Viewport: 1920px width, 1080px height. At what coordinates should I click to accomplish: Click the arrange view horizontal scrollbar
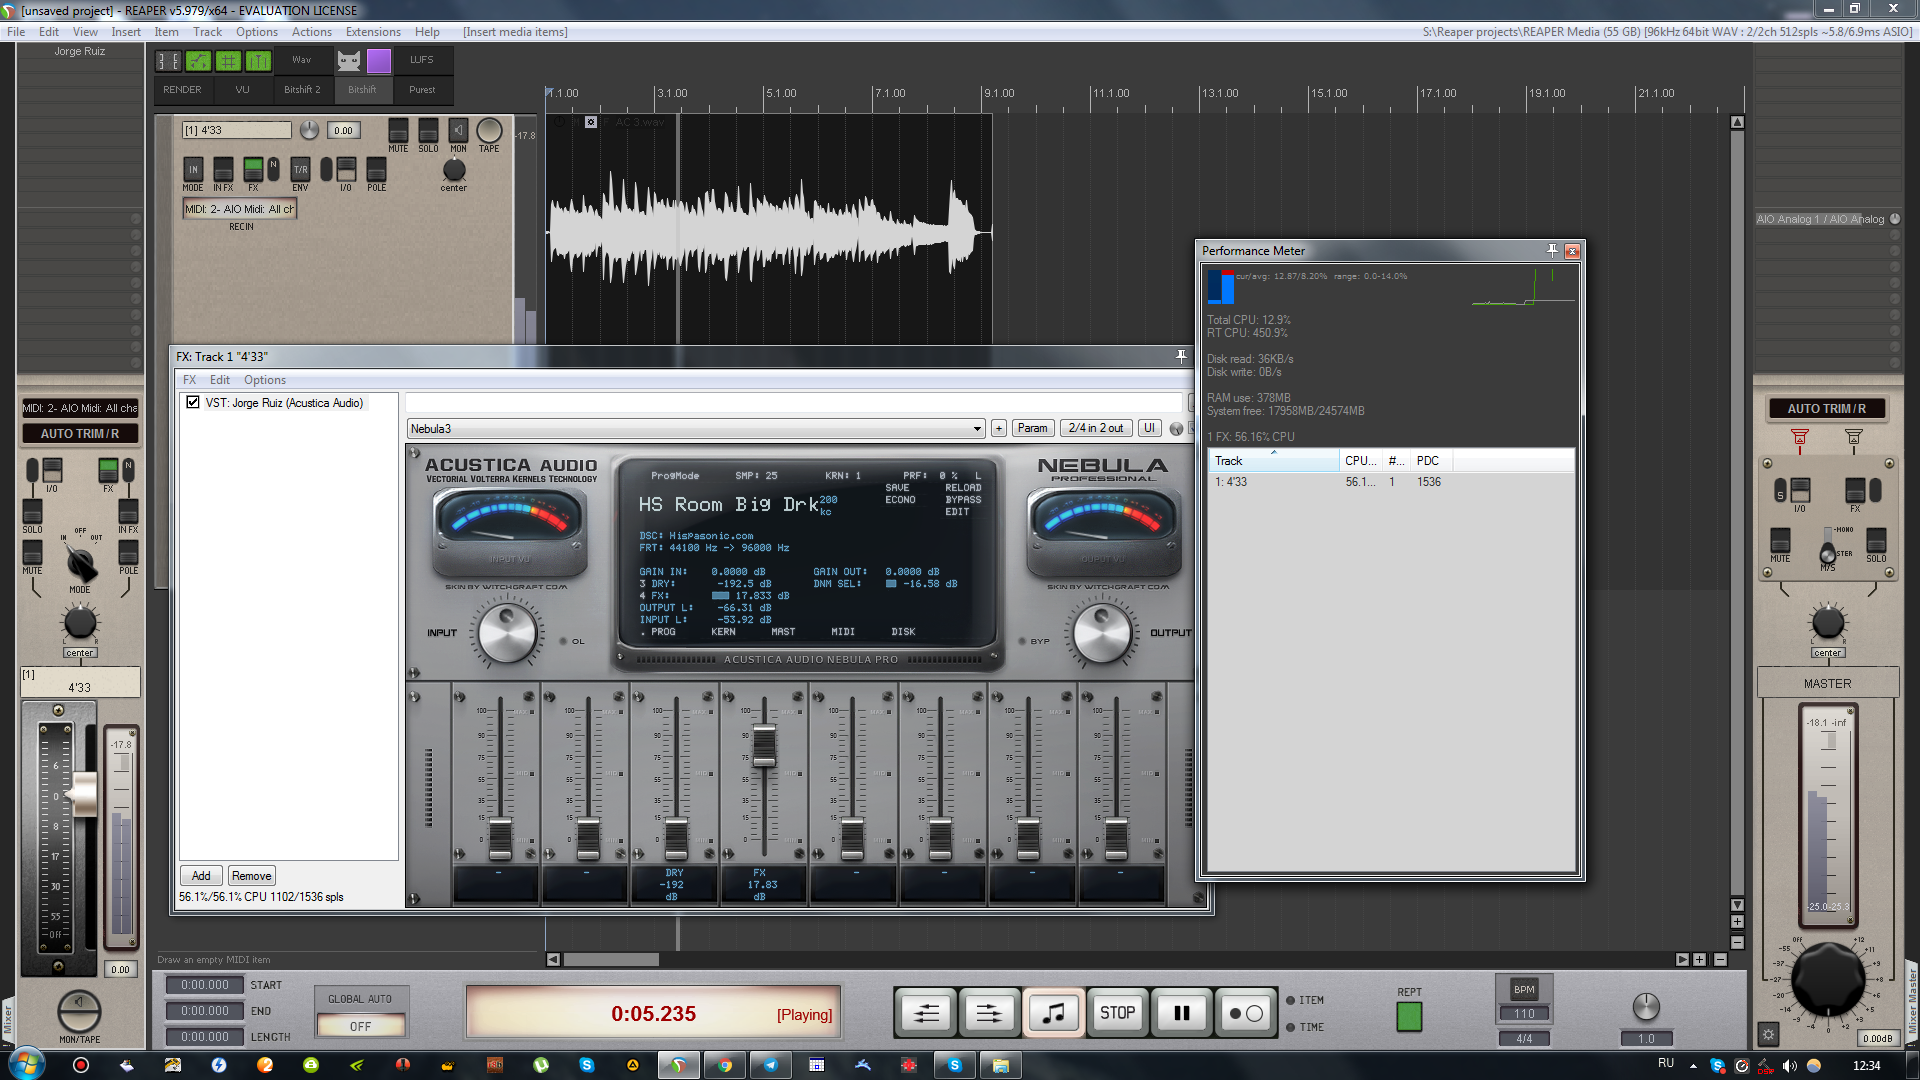[611, 959]
